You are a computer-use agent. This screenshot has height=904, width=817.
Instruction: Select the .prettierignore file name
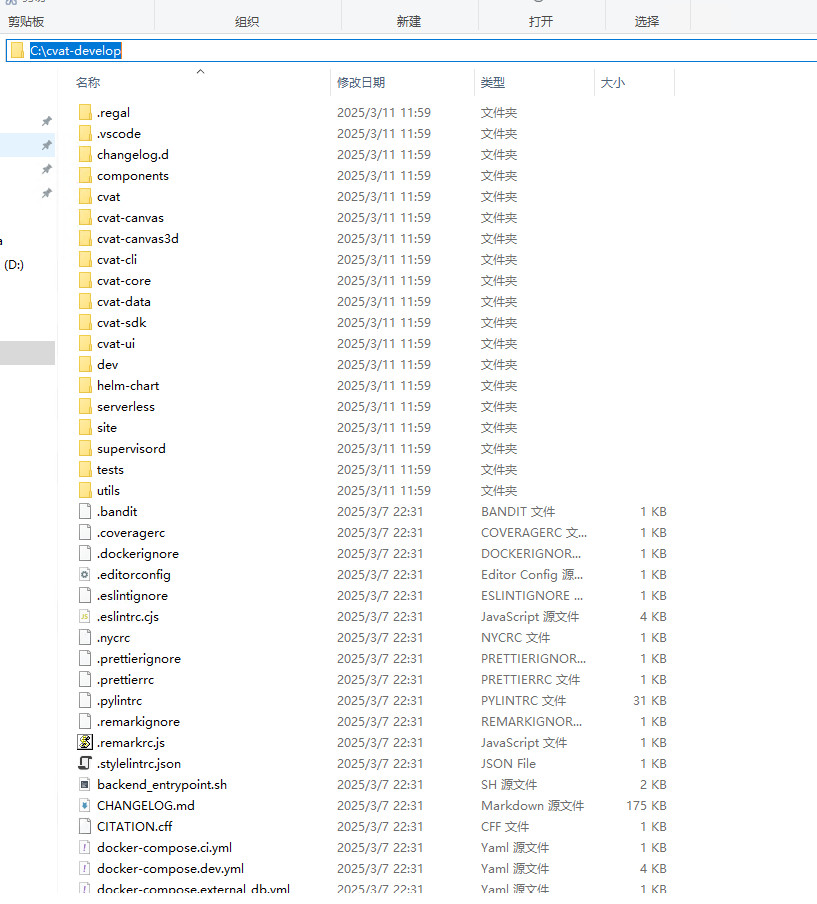(139, 658)
